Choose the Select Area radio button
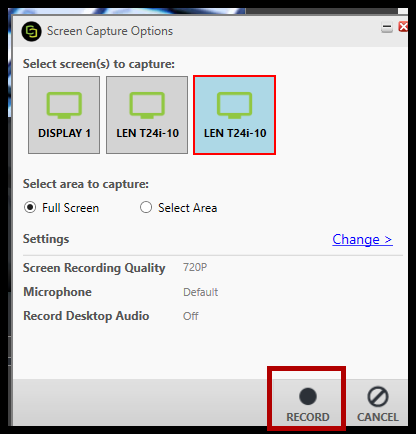This screenshot has height=434, width=416. 146,207
